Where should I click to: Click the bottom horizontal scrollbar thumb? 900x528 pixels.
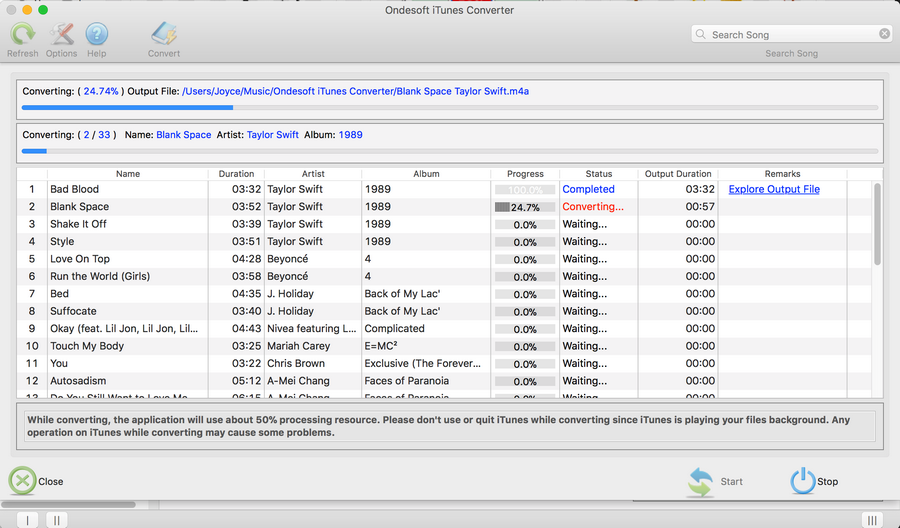pos(68,504)
